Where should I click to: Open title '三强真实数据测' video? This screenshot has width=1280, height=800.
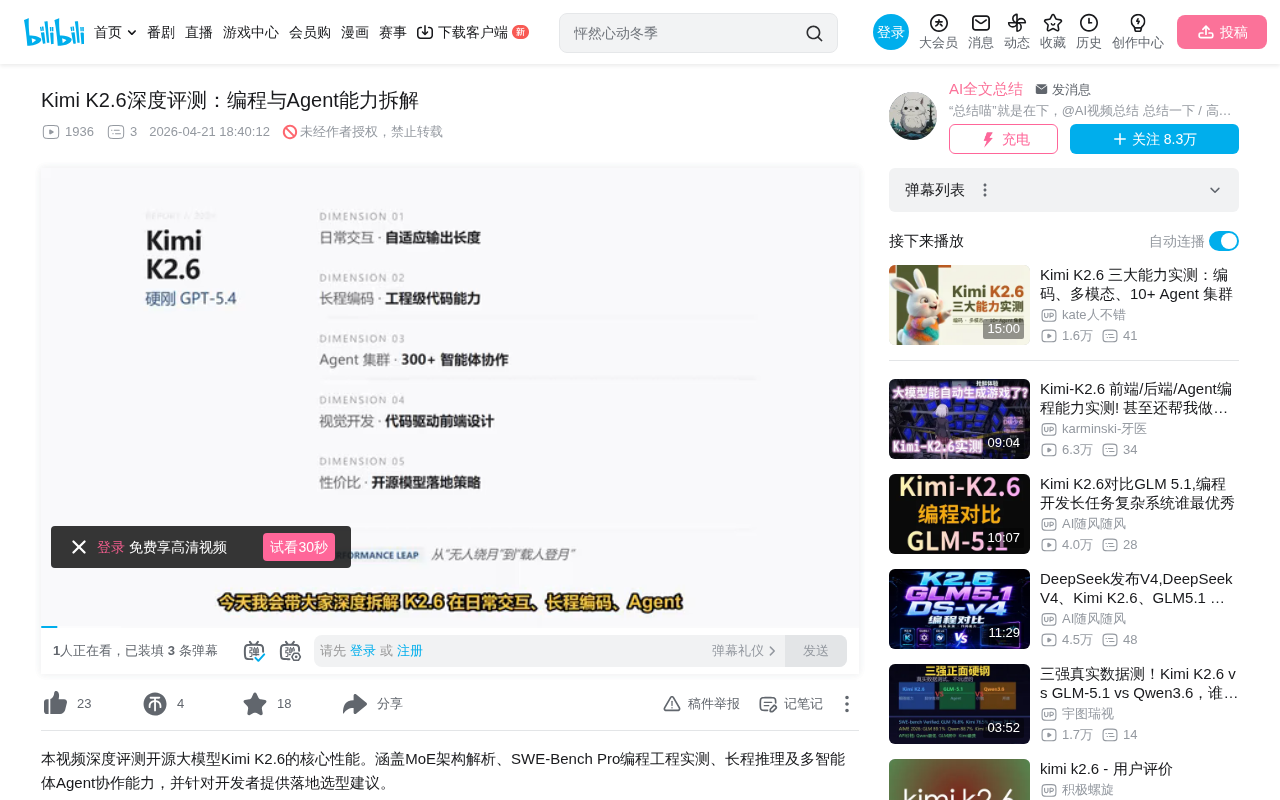(x=1139, y=683)
